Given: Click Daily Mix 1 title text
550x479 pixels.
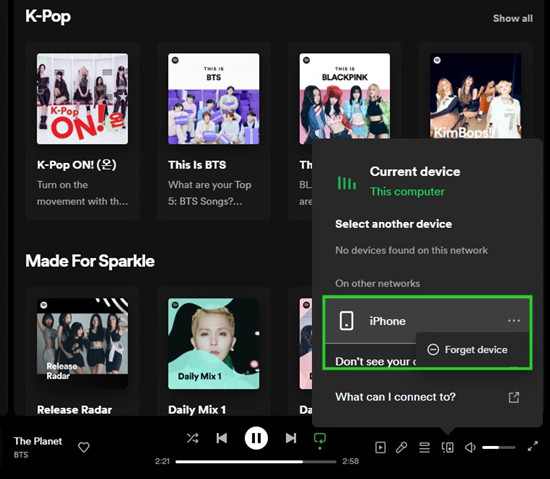Looking at the screenshot, I should 197,410.
